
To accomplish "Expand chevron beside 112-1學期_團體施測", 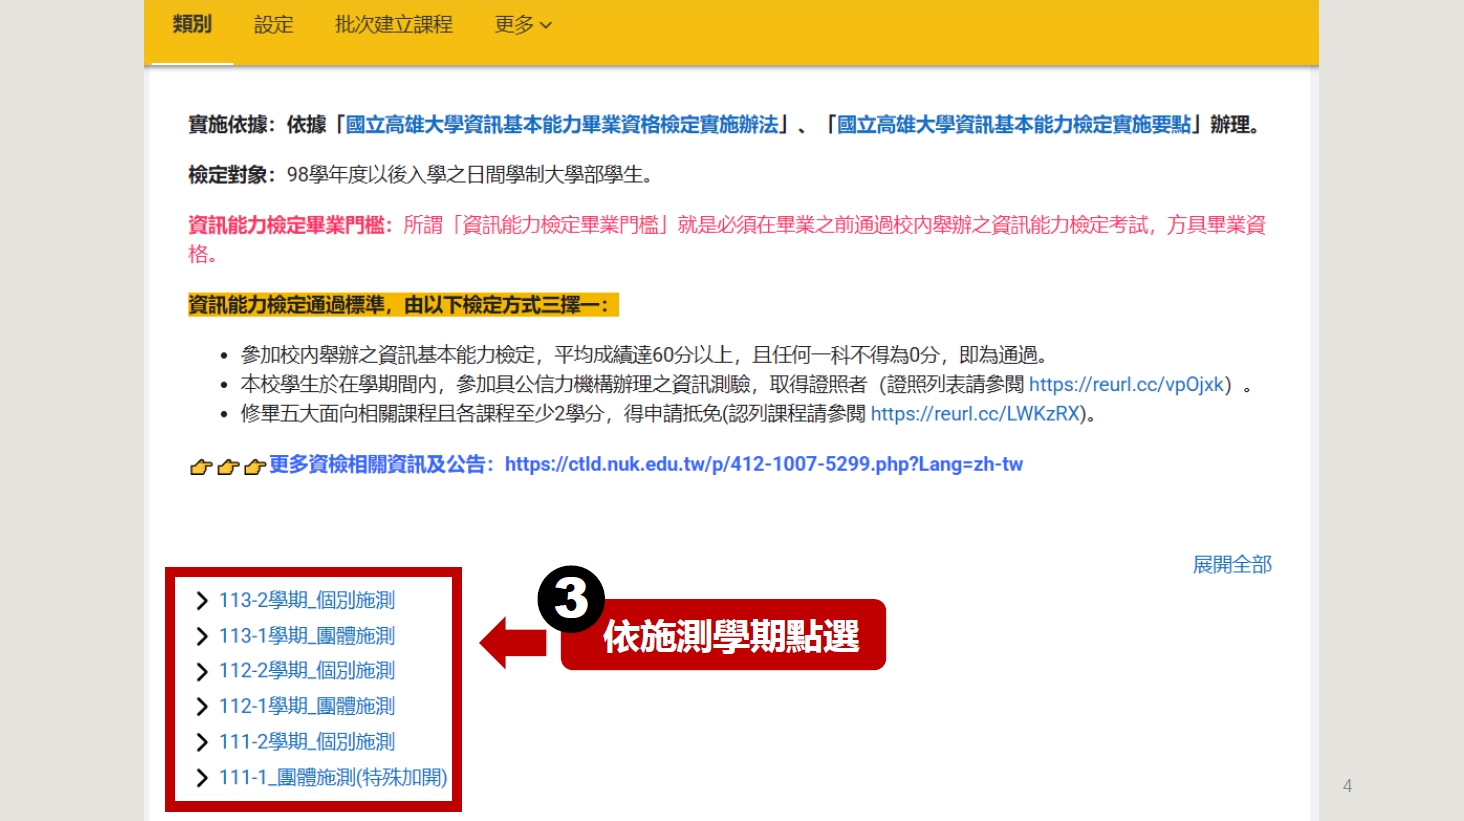I will tap(202, 707).
